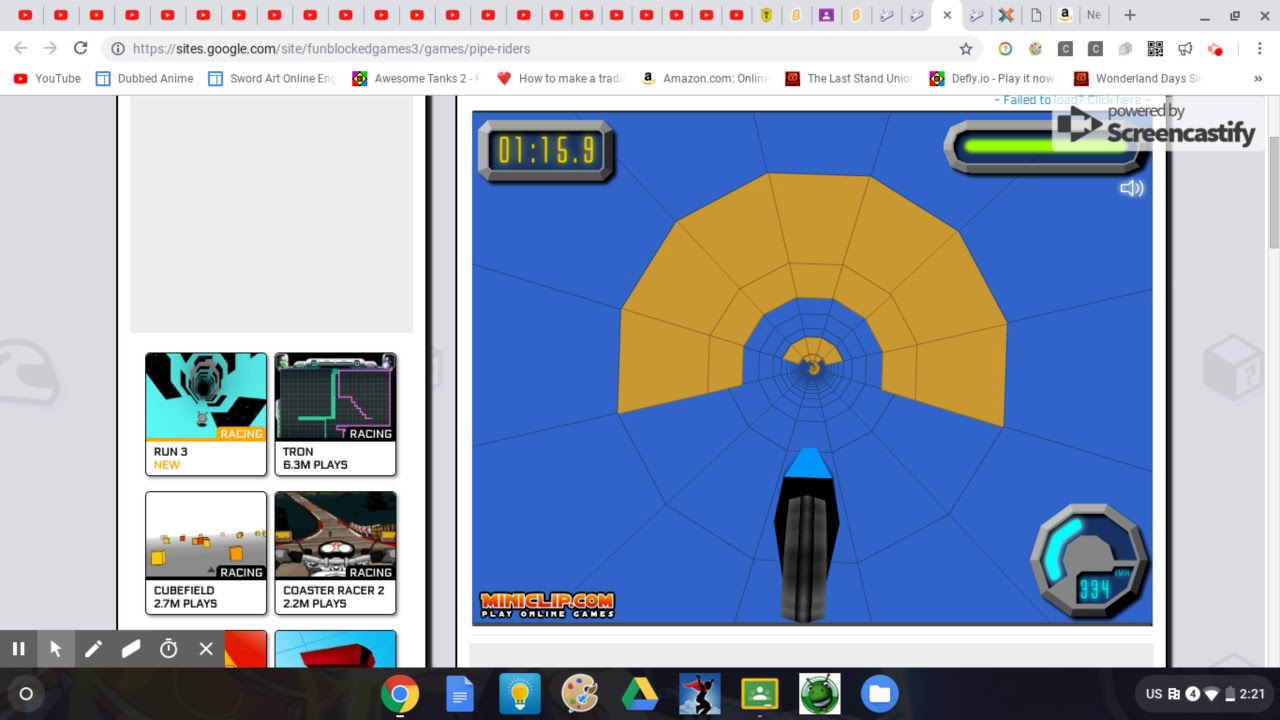Viewport: 1280px width, 720px height.
Task: Open a new browser tab
Action: tap(1129, 15)
